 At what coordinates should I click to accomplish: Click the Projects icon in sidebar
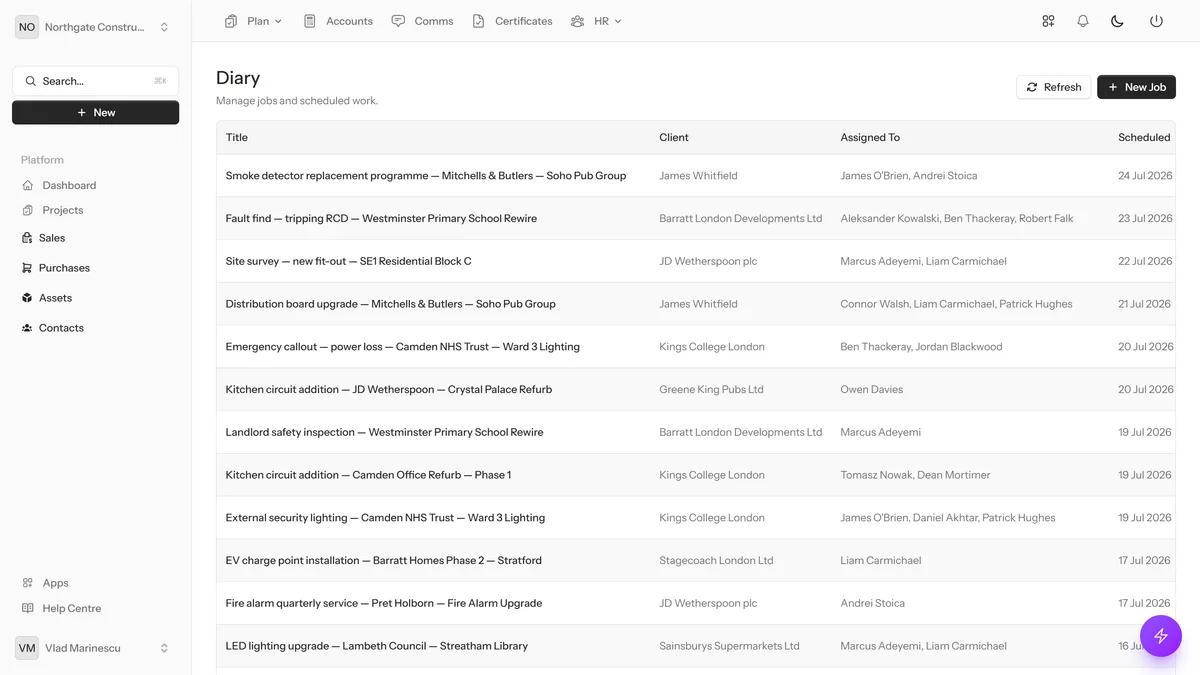[28, 210]
